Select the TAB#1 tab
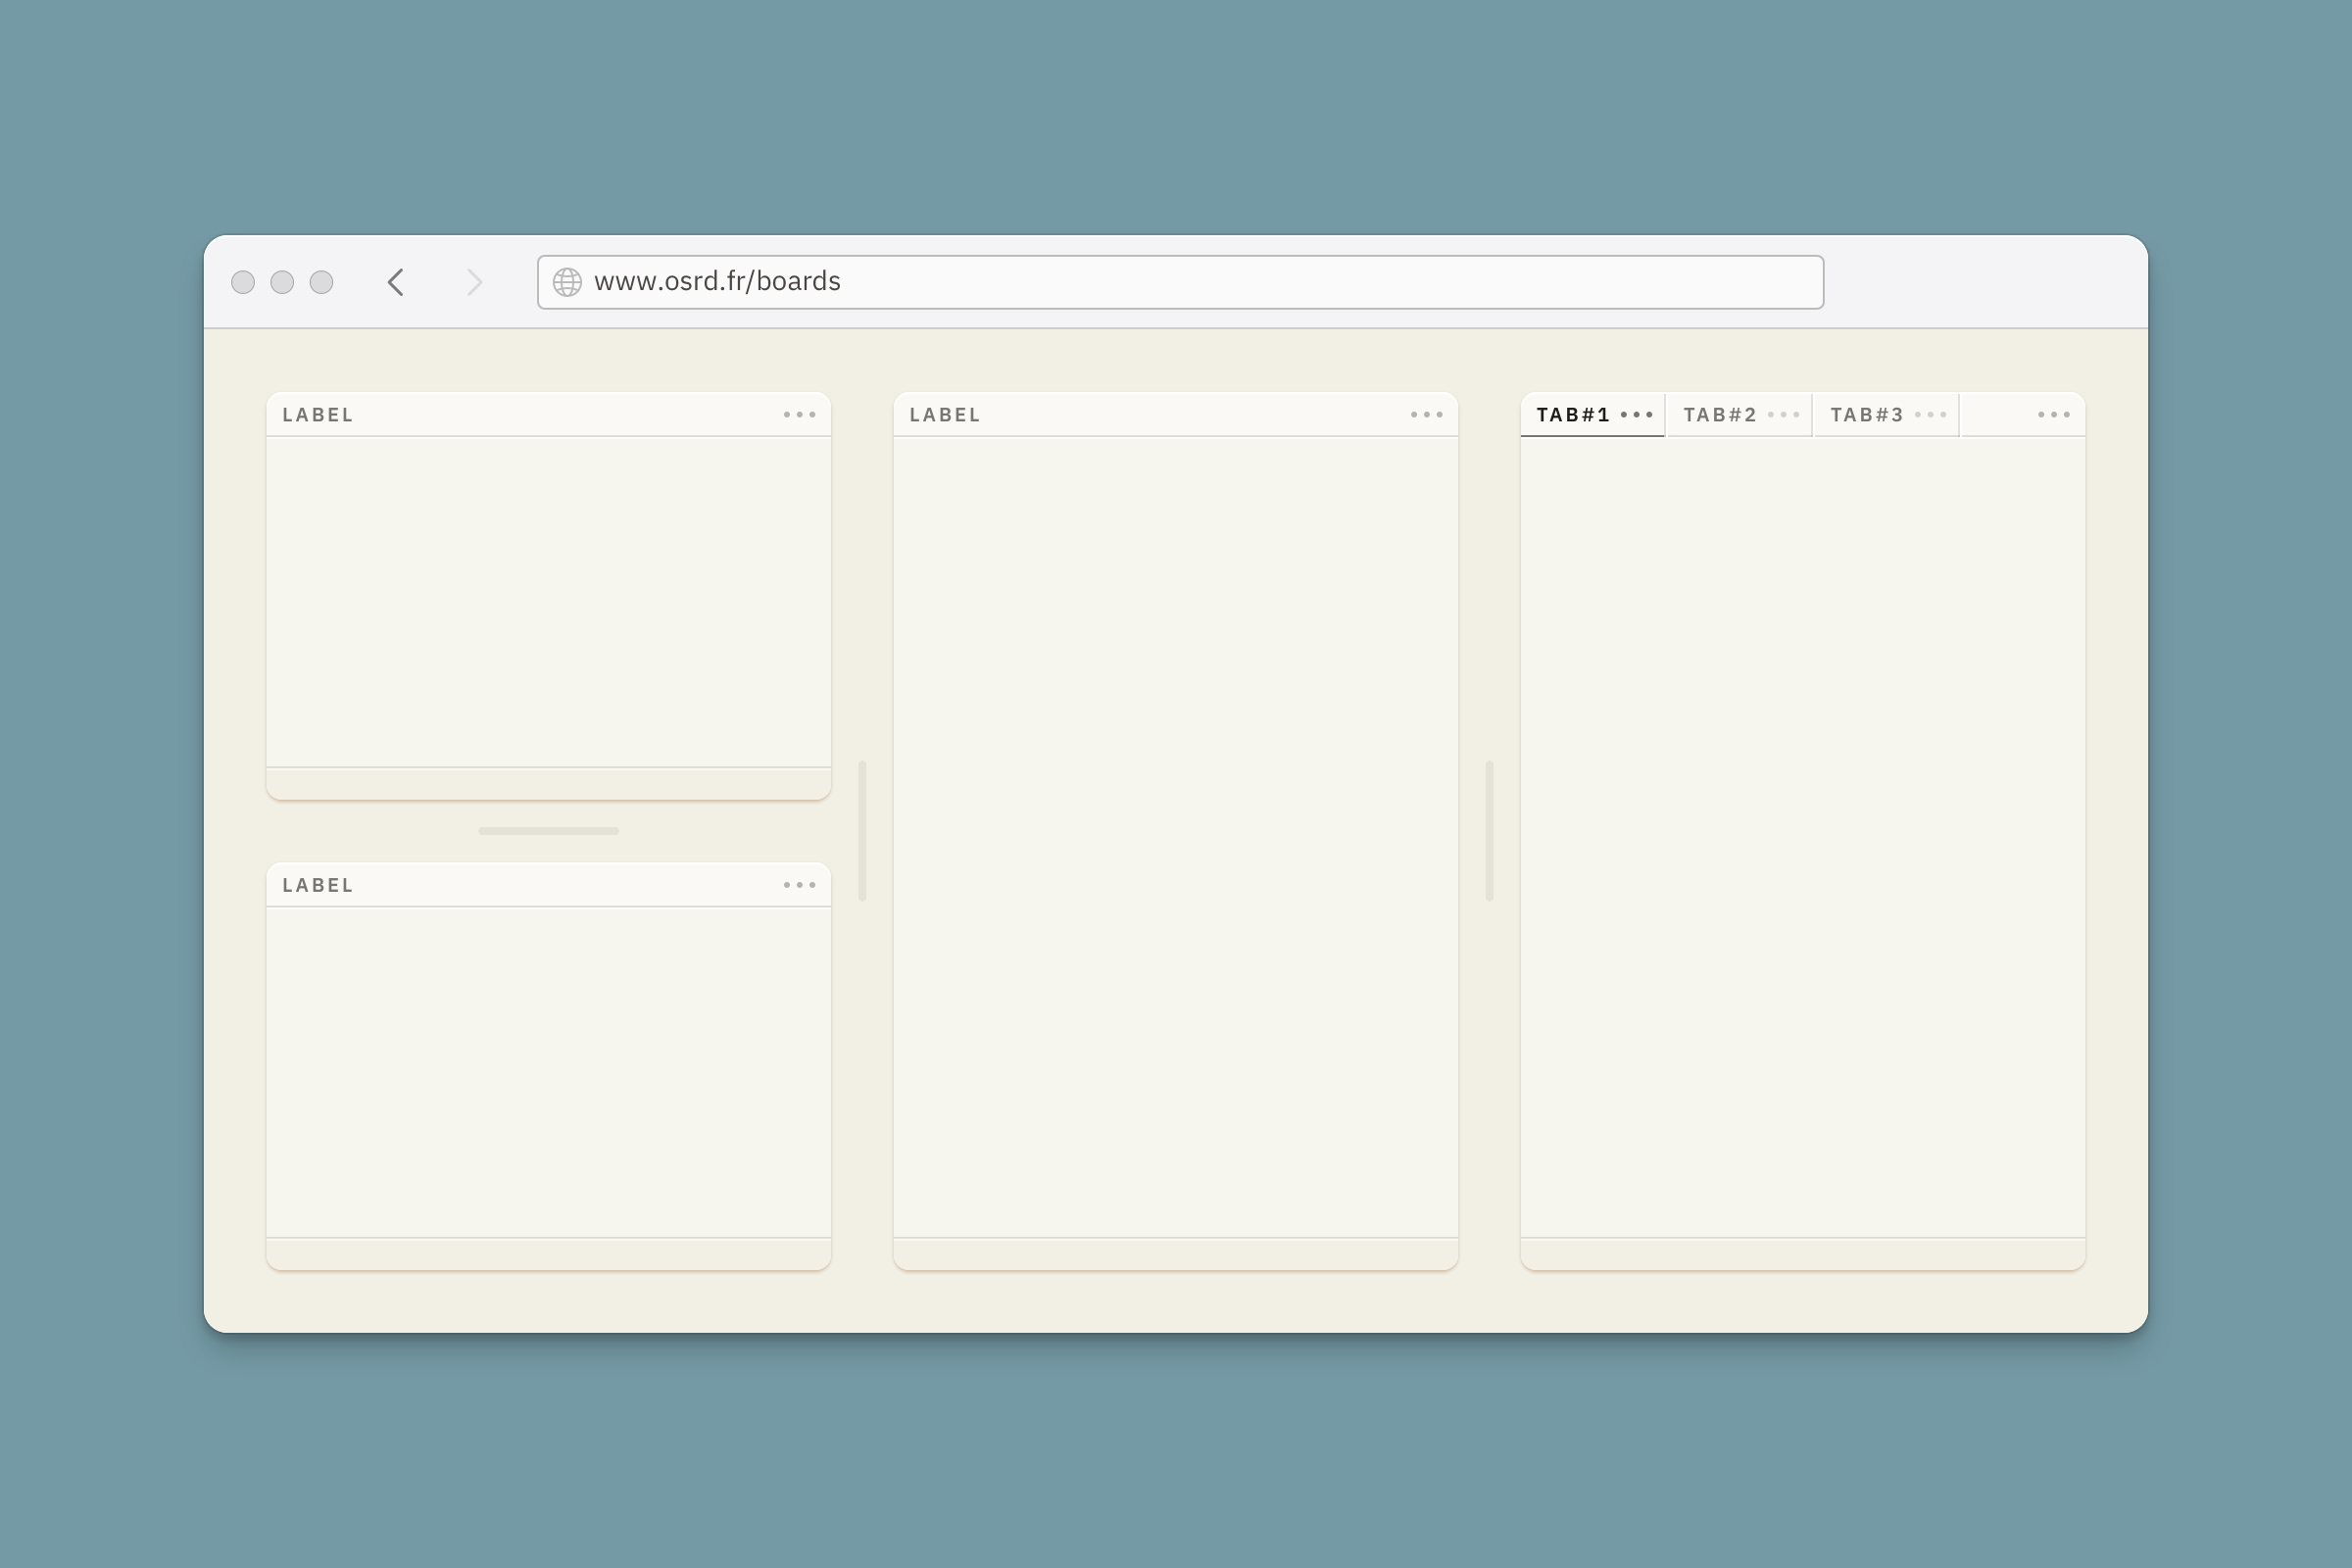The image size is (2352, 1568). click(x=1572, y=415)
